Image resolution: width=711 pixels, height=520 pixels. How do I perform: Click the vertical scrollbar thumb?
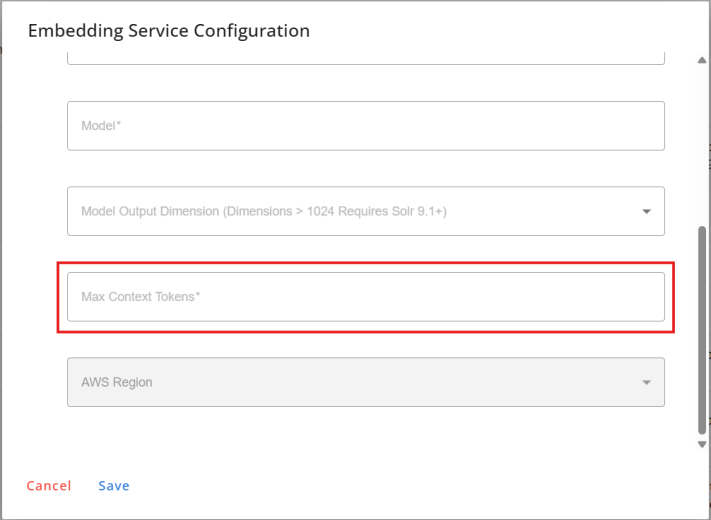click(x=702, y=330)
